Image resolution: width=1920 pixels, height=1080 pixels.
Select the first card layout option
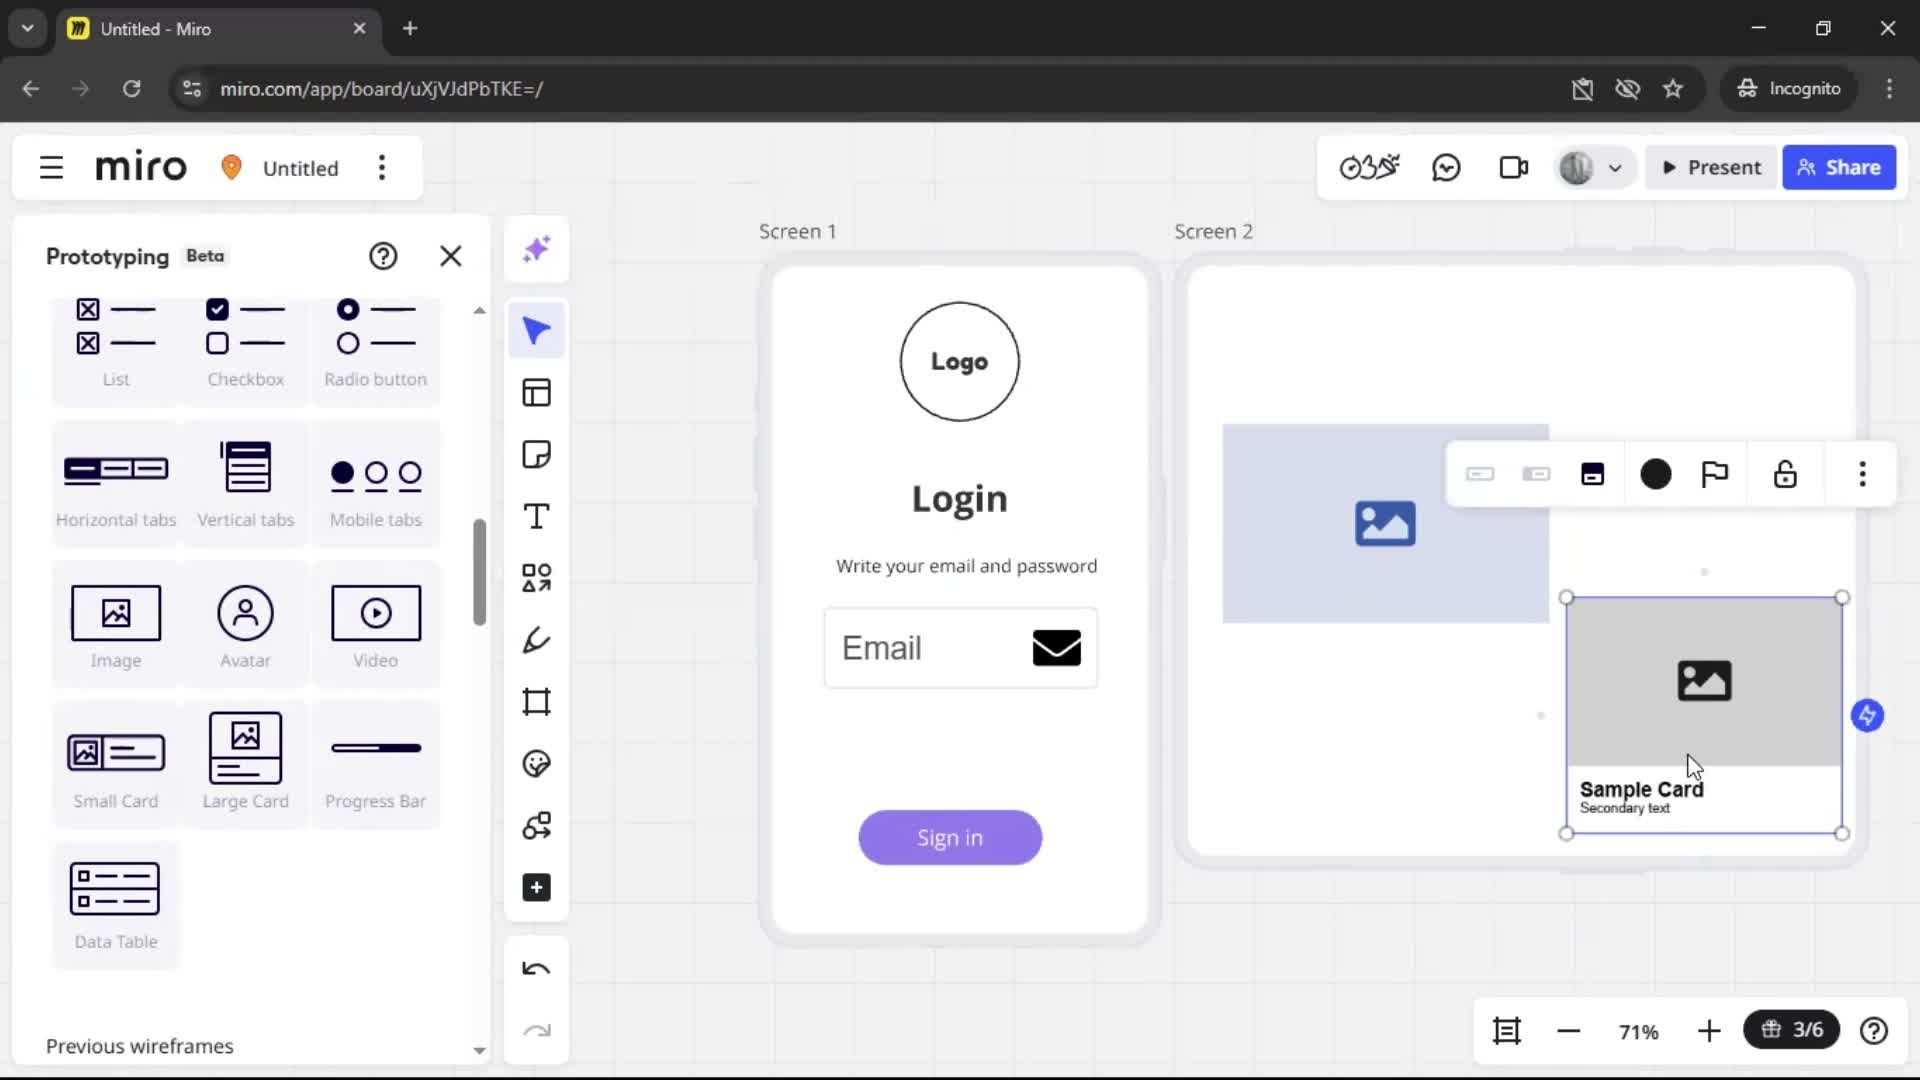click(1480, 474)
